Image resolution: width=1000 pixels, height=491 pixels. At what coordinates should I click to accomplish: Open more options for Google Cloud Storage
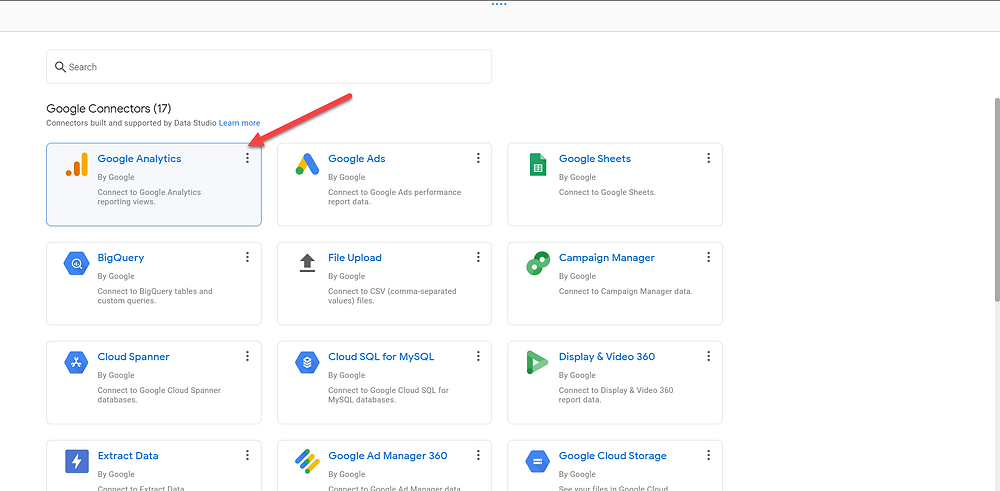(x=708, y=455)
